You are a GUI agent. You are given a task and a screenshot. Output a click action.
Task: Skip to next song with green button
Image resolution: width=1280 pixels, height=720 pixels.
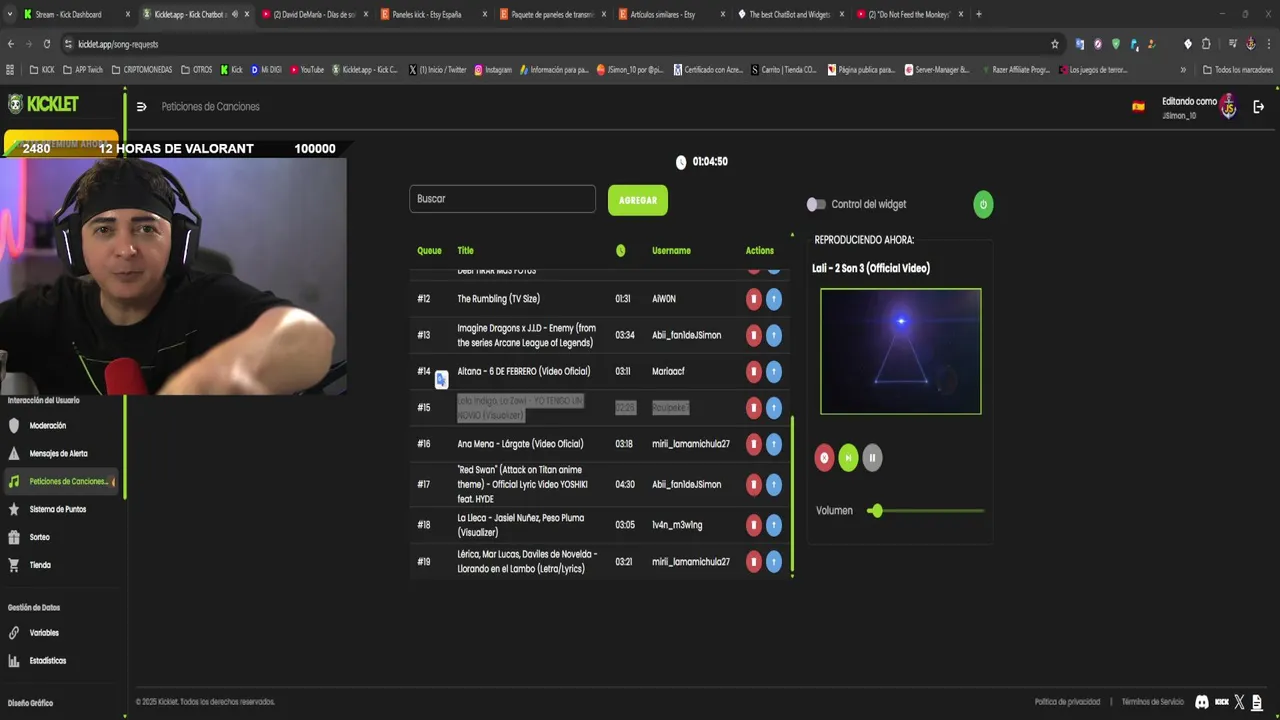[848, 458]
